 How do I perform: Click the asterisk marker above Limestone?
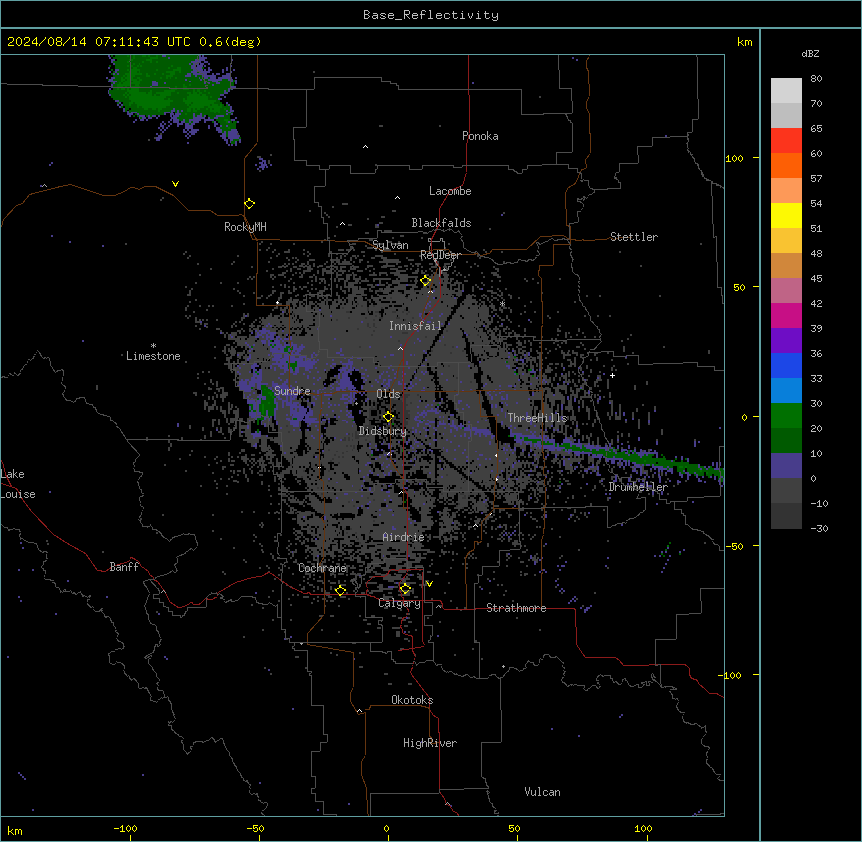pos(153,346)
